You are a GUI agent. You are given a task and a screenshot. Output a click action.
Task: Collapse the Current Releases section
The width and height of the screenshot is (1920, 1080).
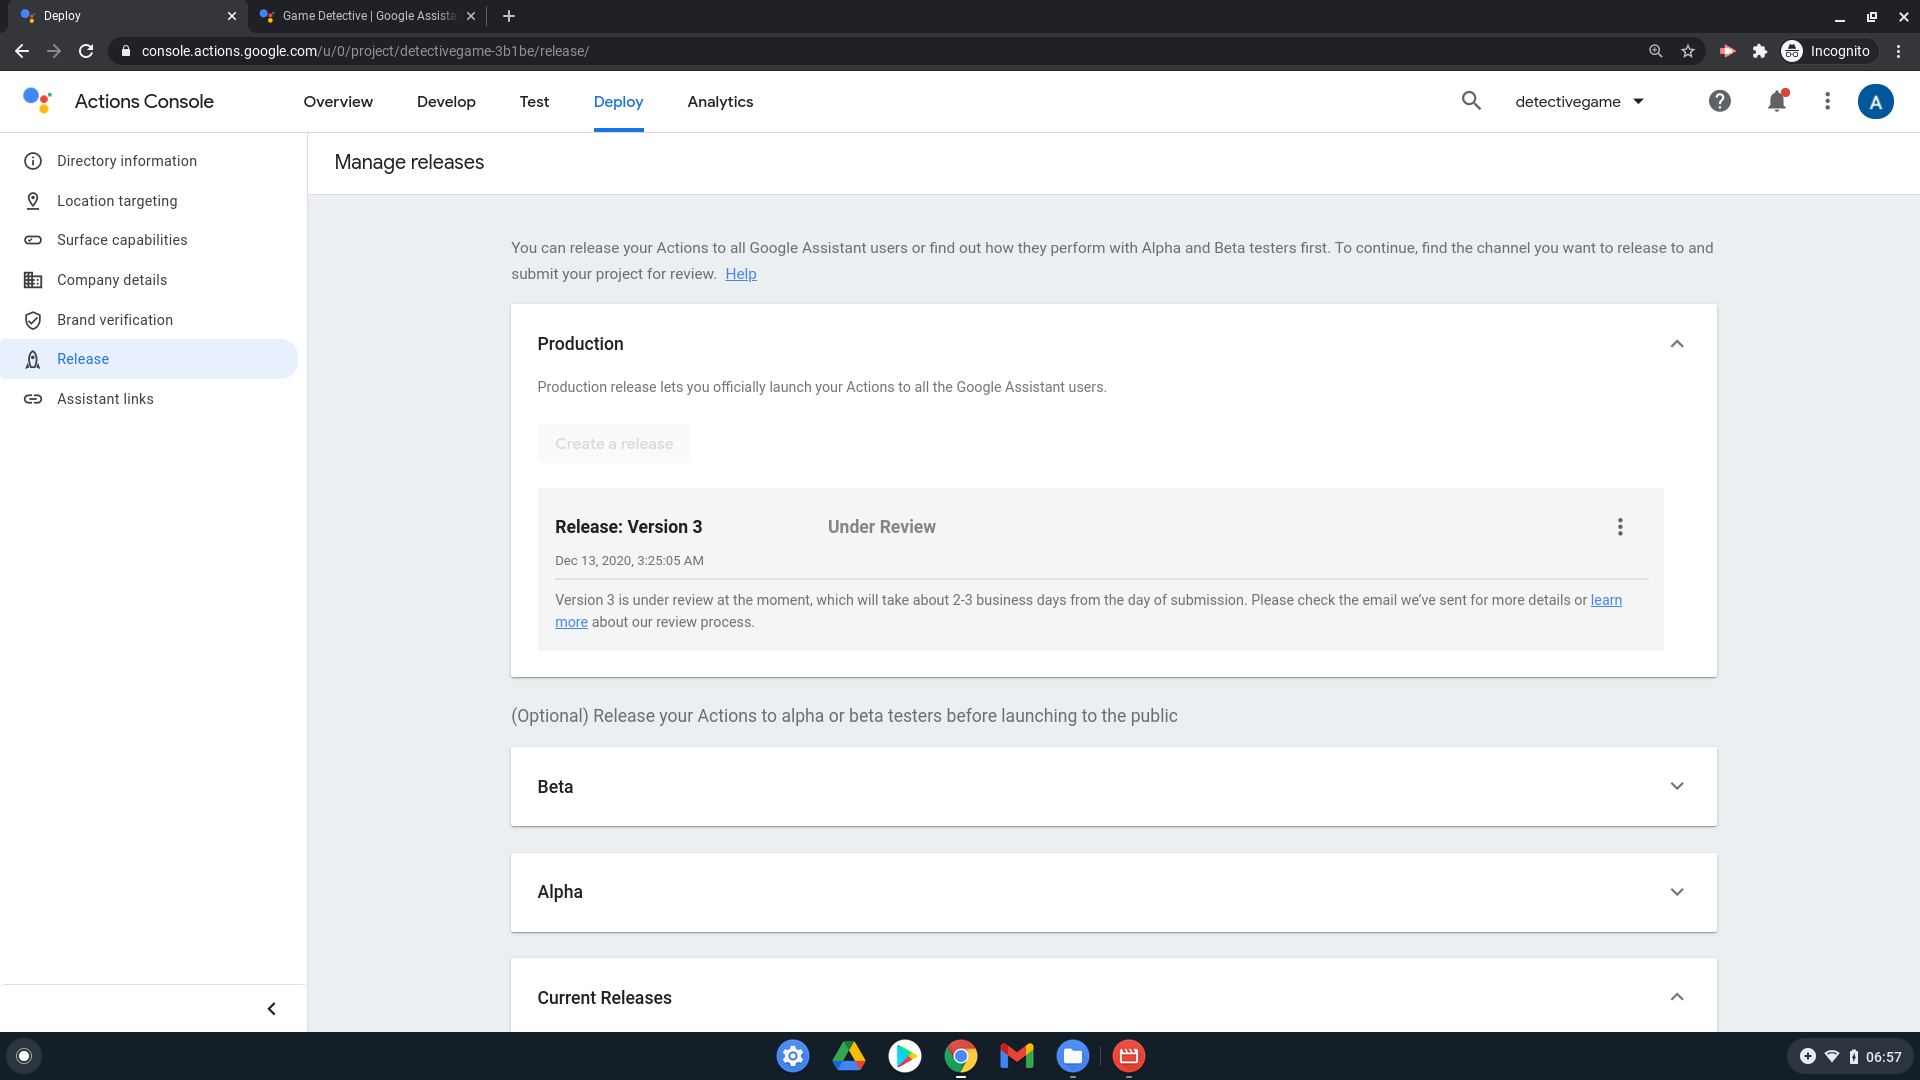point(1677,997)
